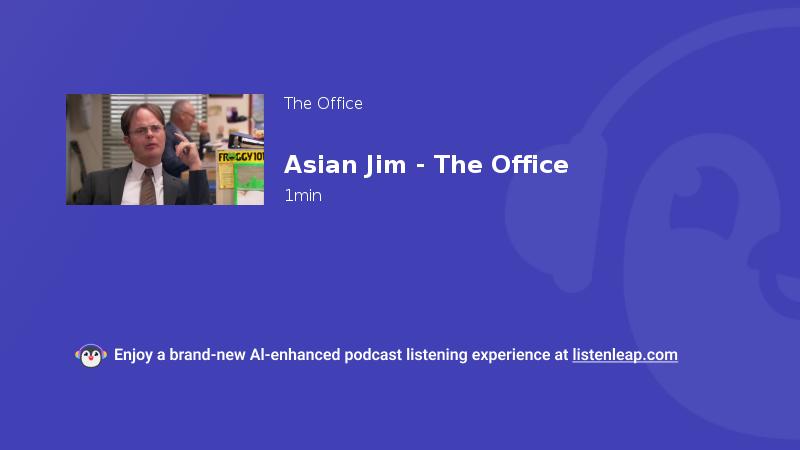
Task: Click the 'Asian Jim - The Office' title
Action: coord(426,165)
